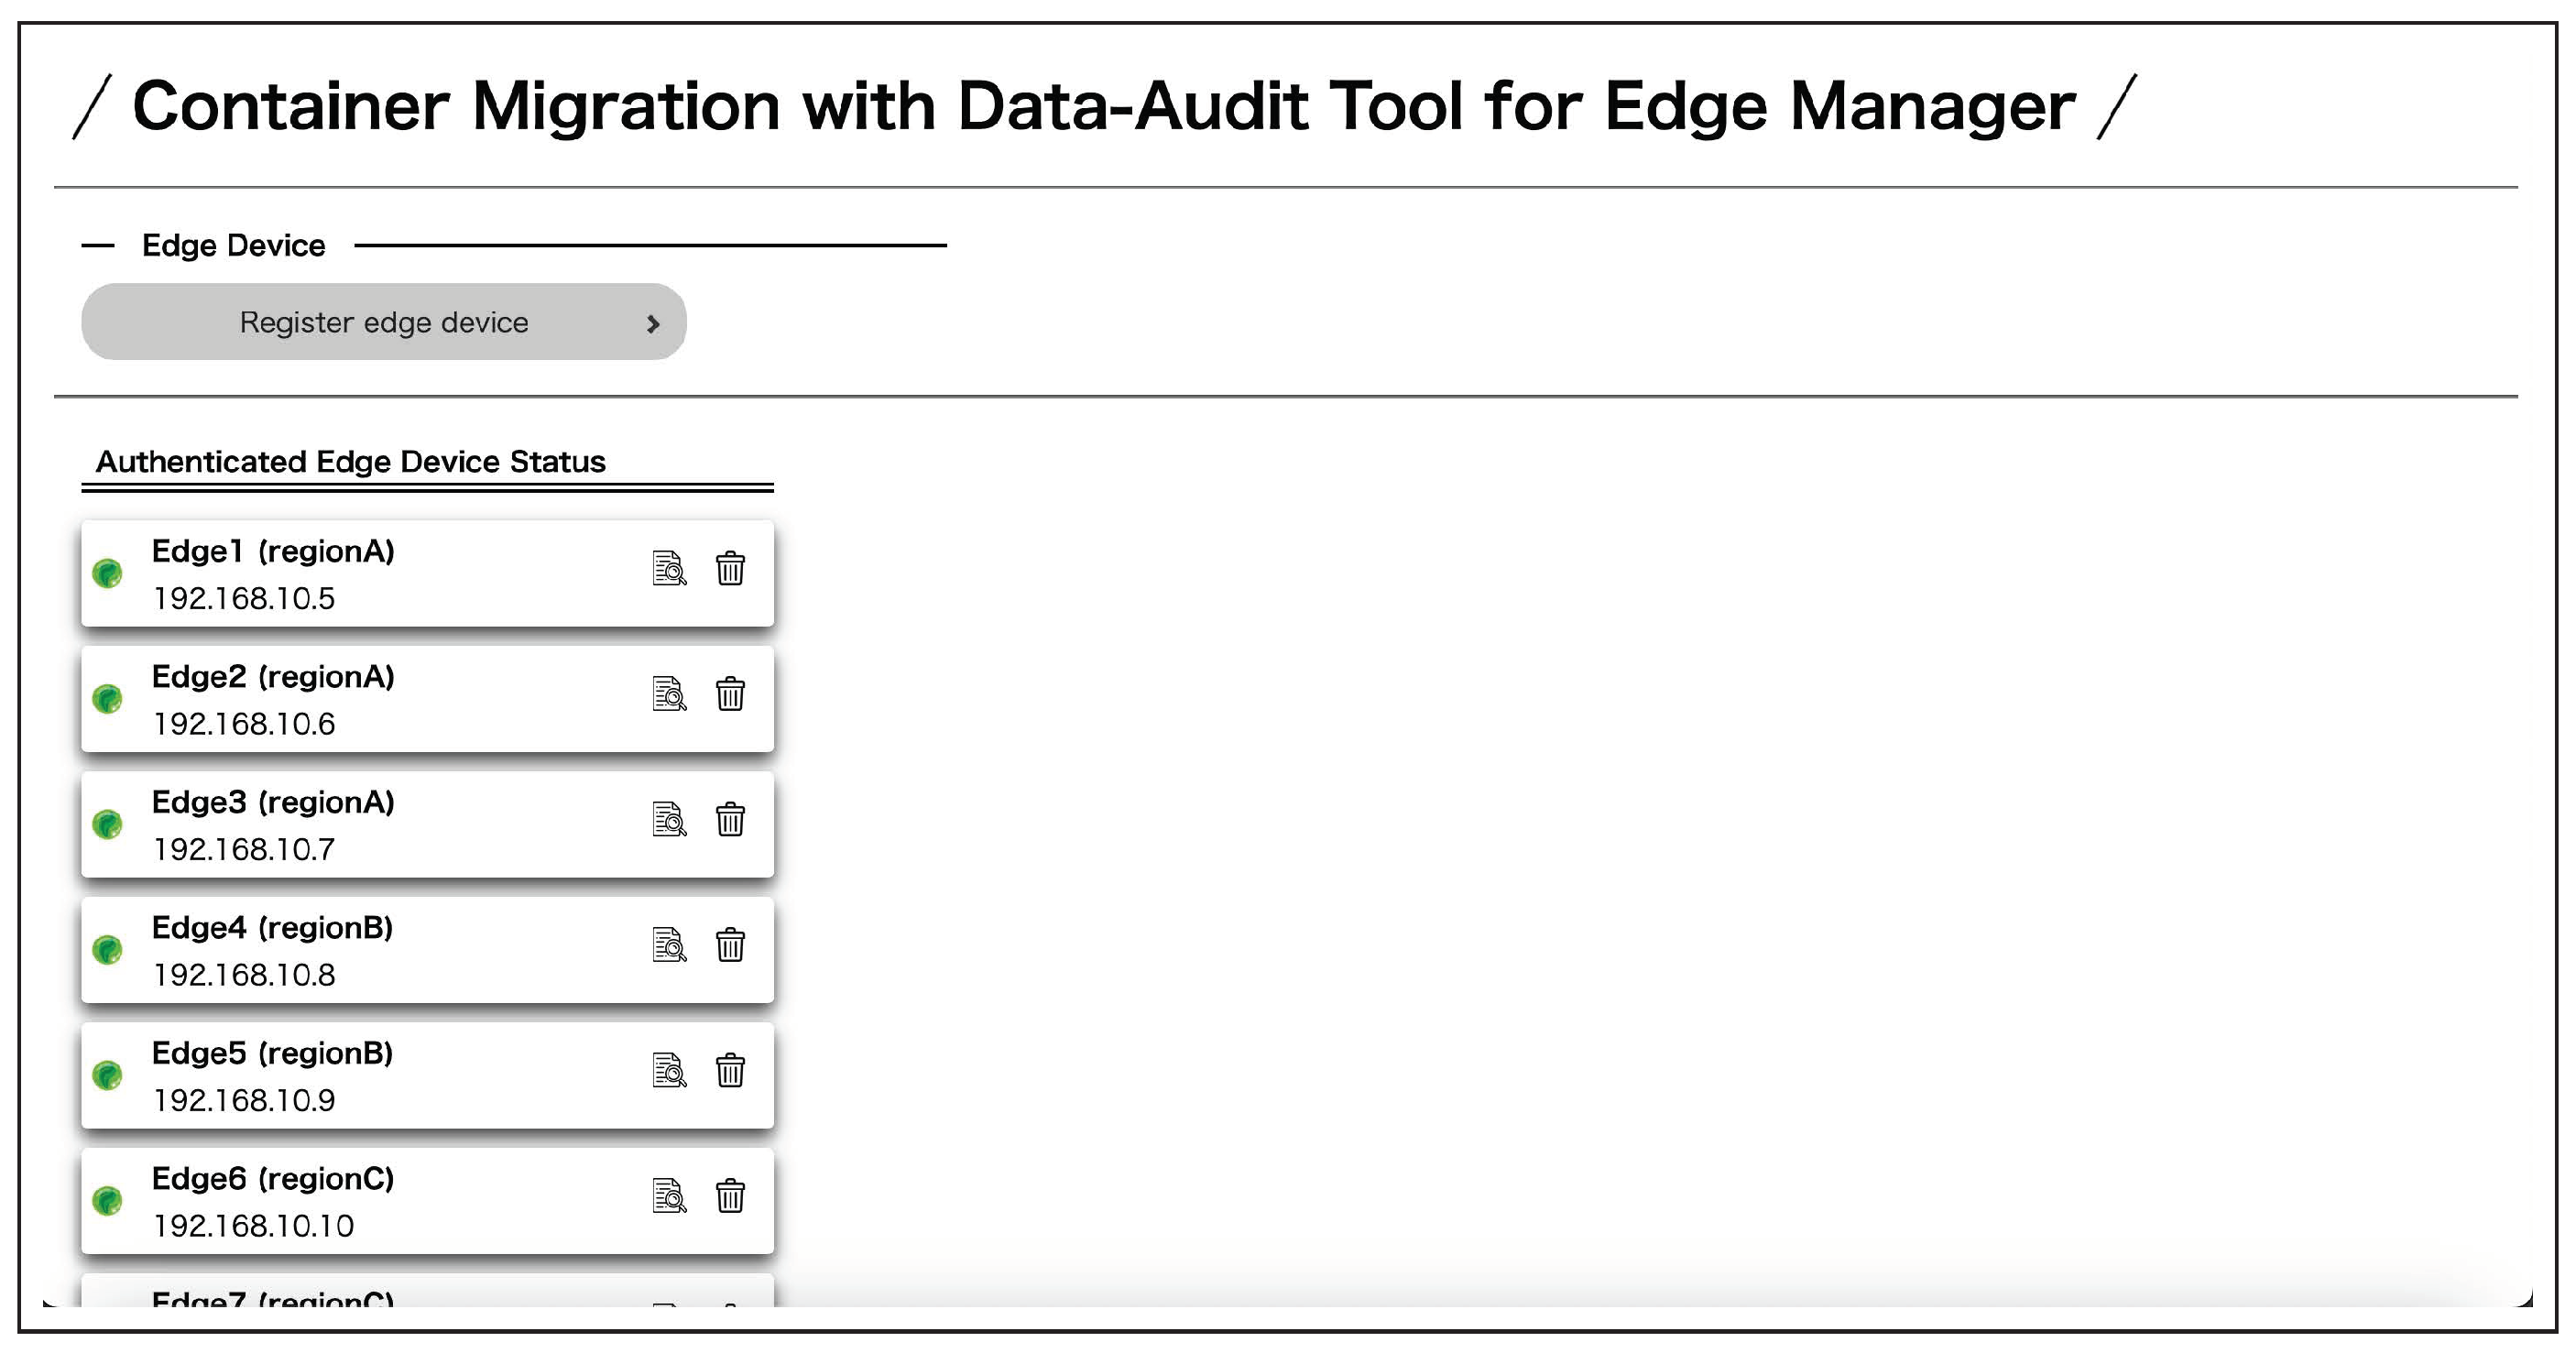Show audit details icon for Edge5
This screenshot has width=2576, height=1353.
click(x=668, y=1070)
